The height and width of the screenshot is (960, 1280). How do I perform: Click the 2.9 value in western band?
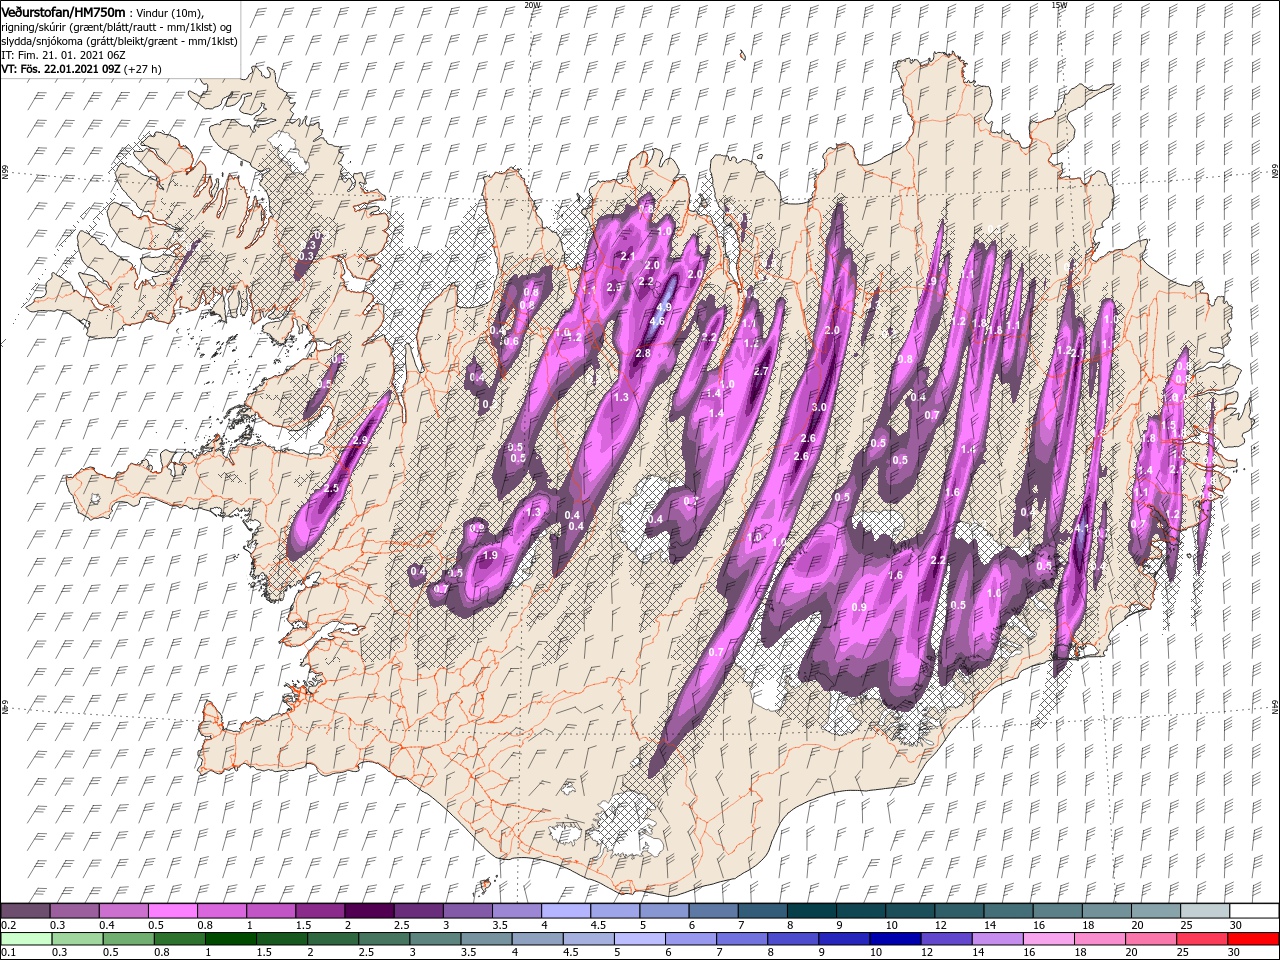(361, 440)
